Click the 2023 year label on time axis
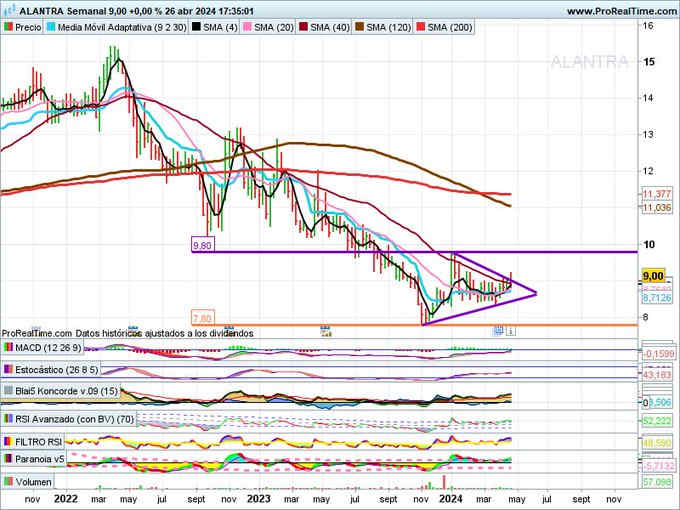Image resolution: width=680 pixels, height=510 pixels. click(x=258, y=499)
